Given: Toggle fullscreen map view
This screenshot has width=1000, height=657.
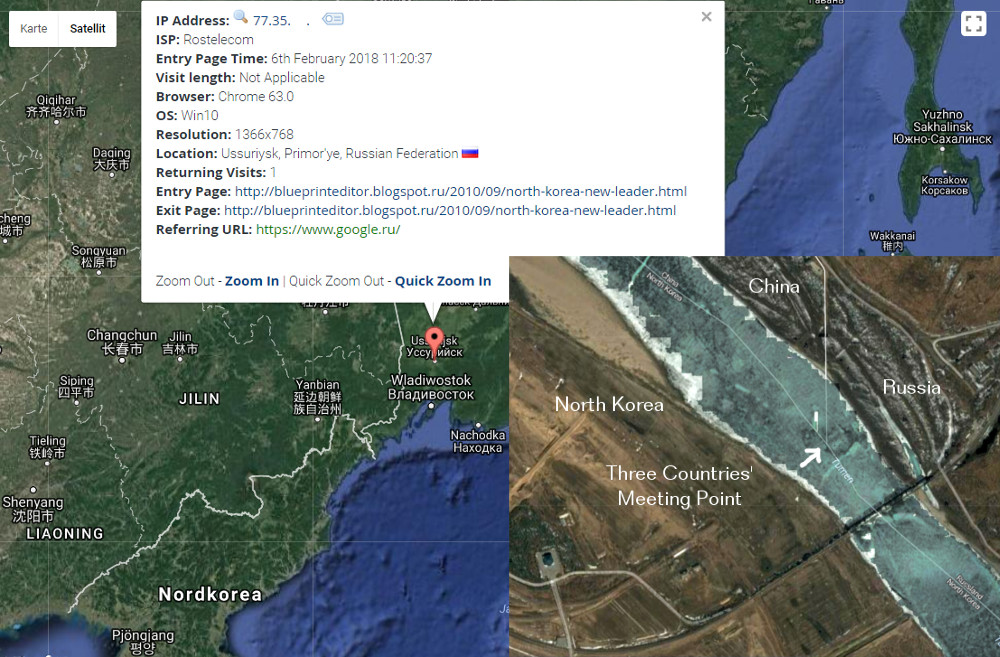Looking at the screenshot, I should tap(973, 24).
